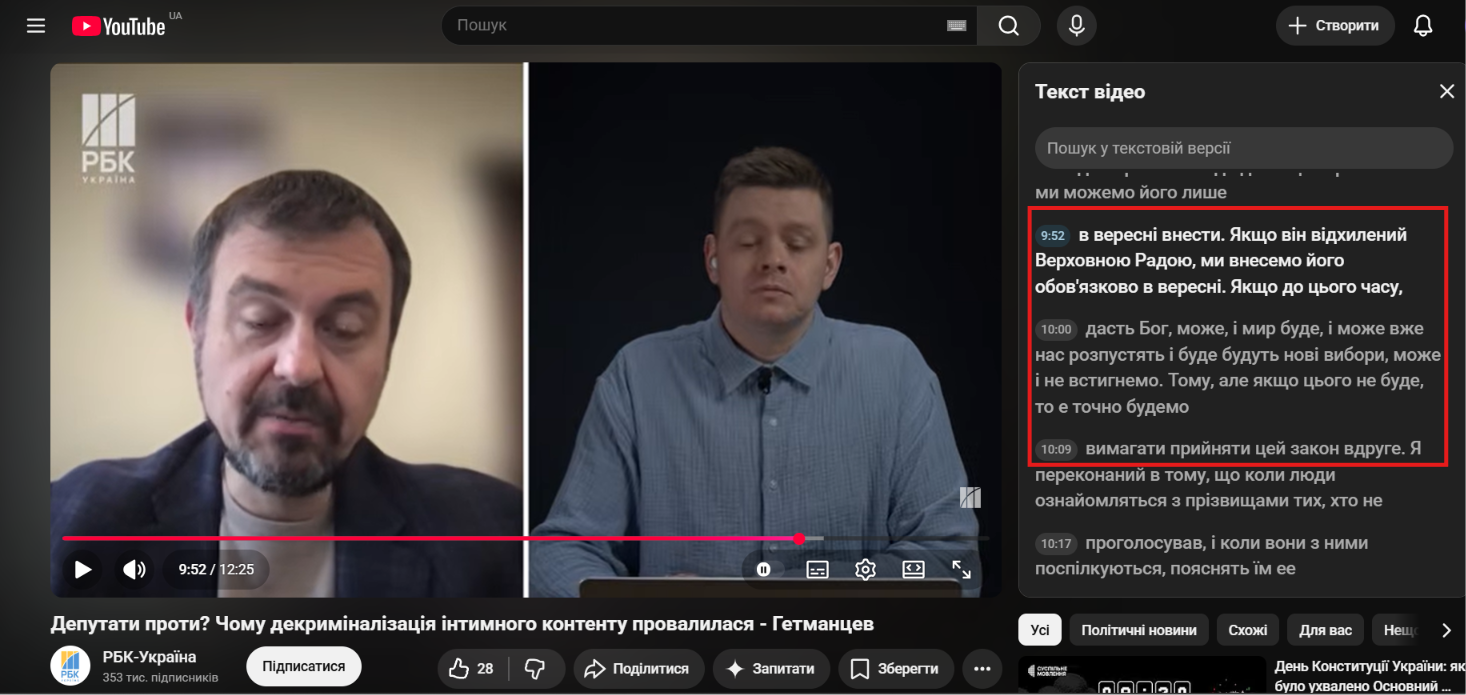Select the Політичні новини chip

pos(1139,630)
